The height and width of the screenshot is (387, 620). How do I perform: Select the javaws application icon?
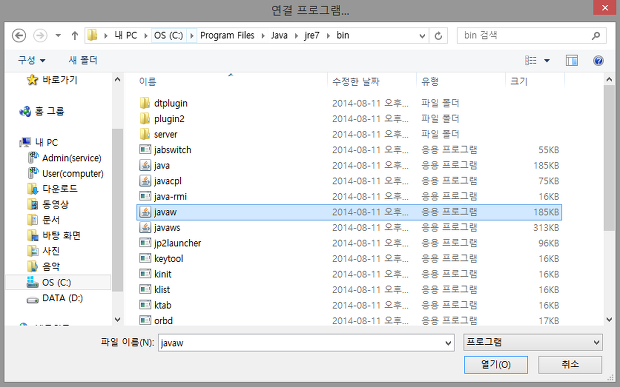pyautogui.click(x=145, y=227)
